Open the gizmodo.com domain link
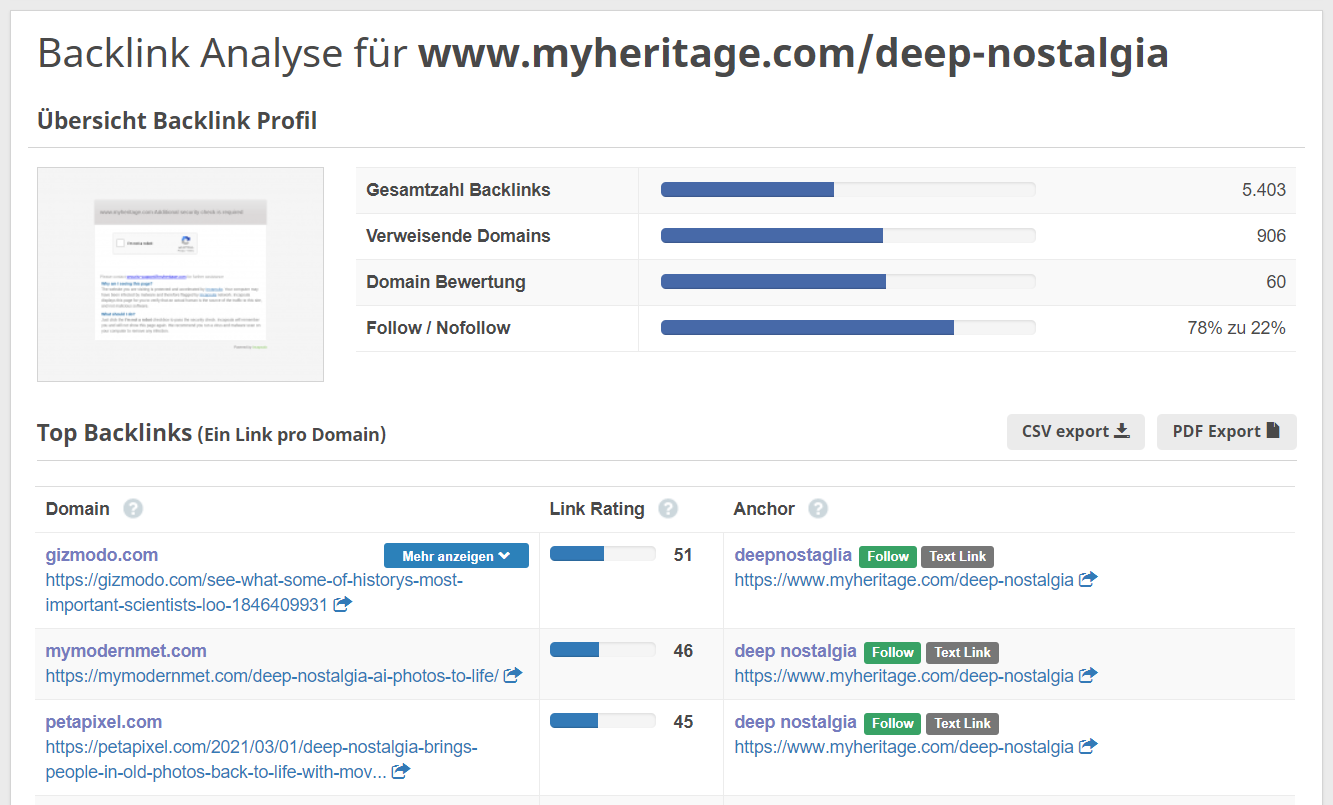This screenshot has width=1333, height=805. point(102,555)
